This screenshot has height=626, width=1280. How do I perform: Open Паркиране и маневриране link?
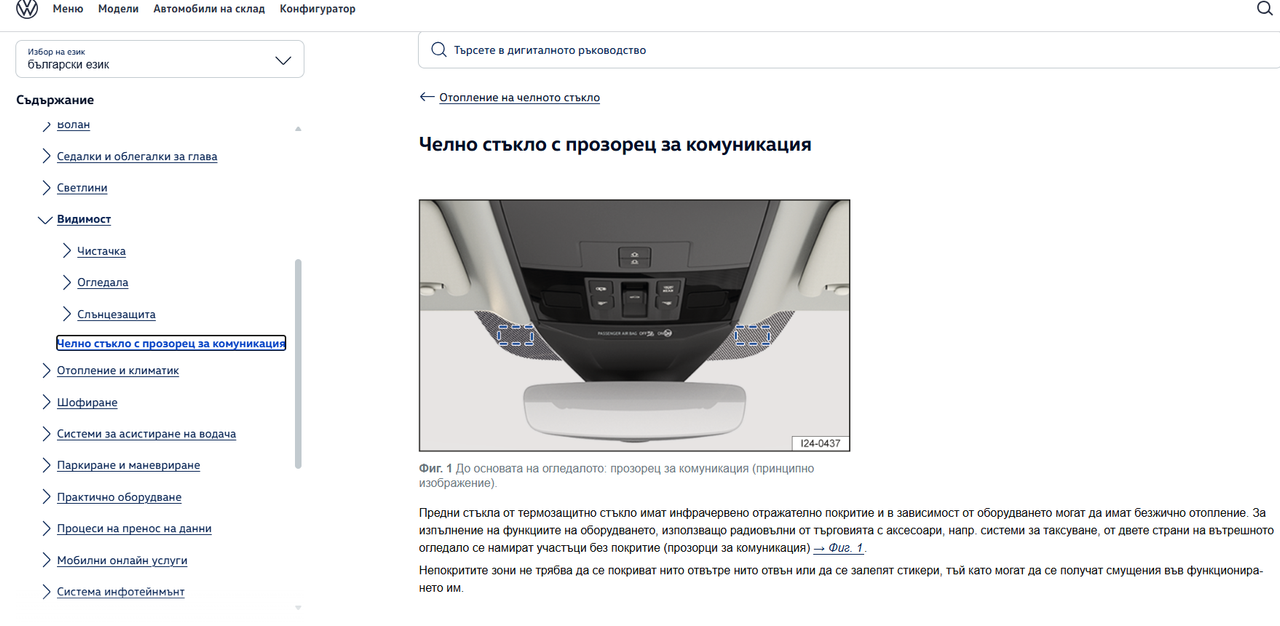(128, 465)
